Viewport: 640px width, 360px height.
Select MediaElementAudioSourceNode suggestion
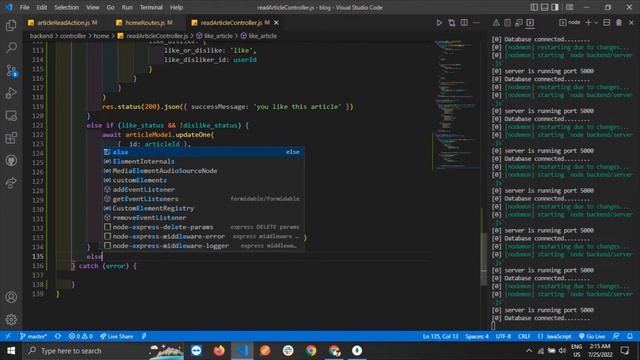tap(203, 171)
